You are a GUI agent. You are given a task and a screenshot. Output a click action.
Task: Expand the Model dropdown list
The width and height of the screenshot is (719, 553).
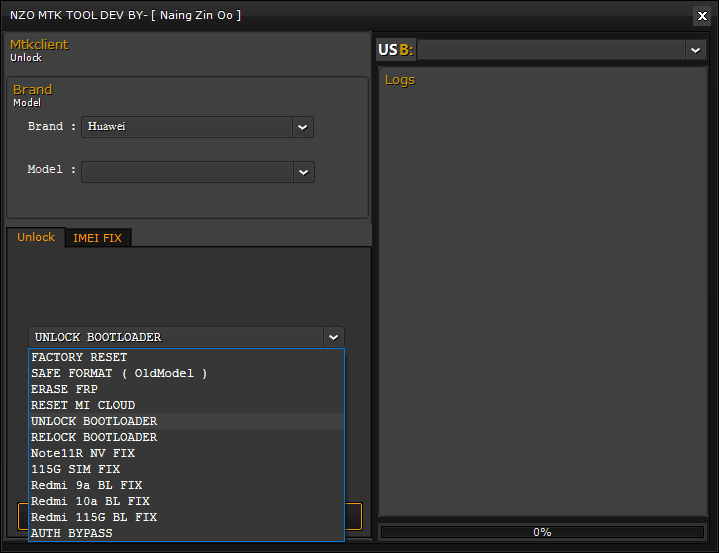pyautogui.click(x=303, y=172)
